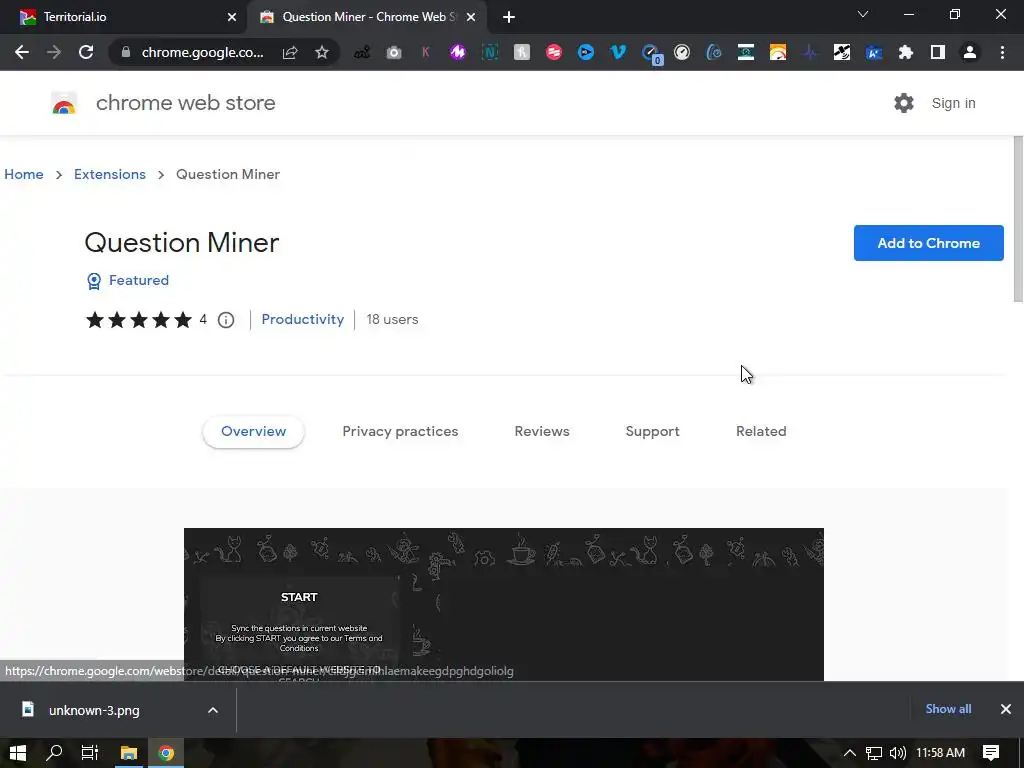Expand the unknown-3.png download options chevron

(213, 710)
